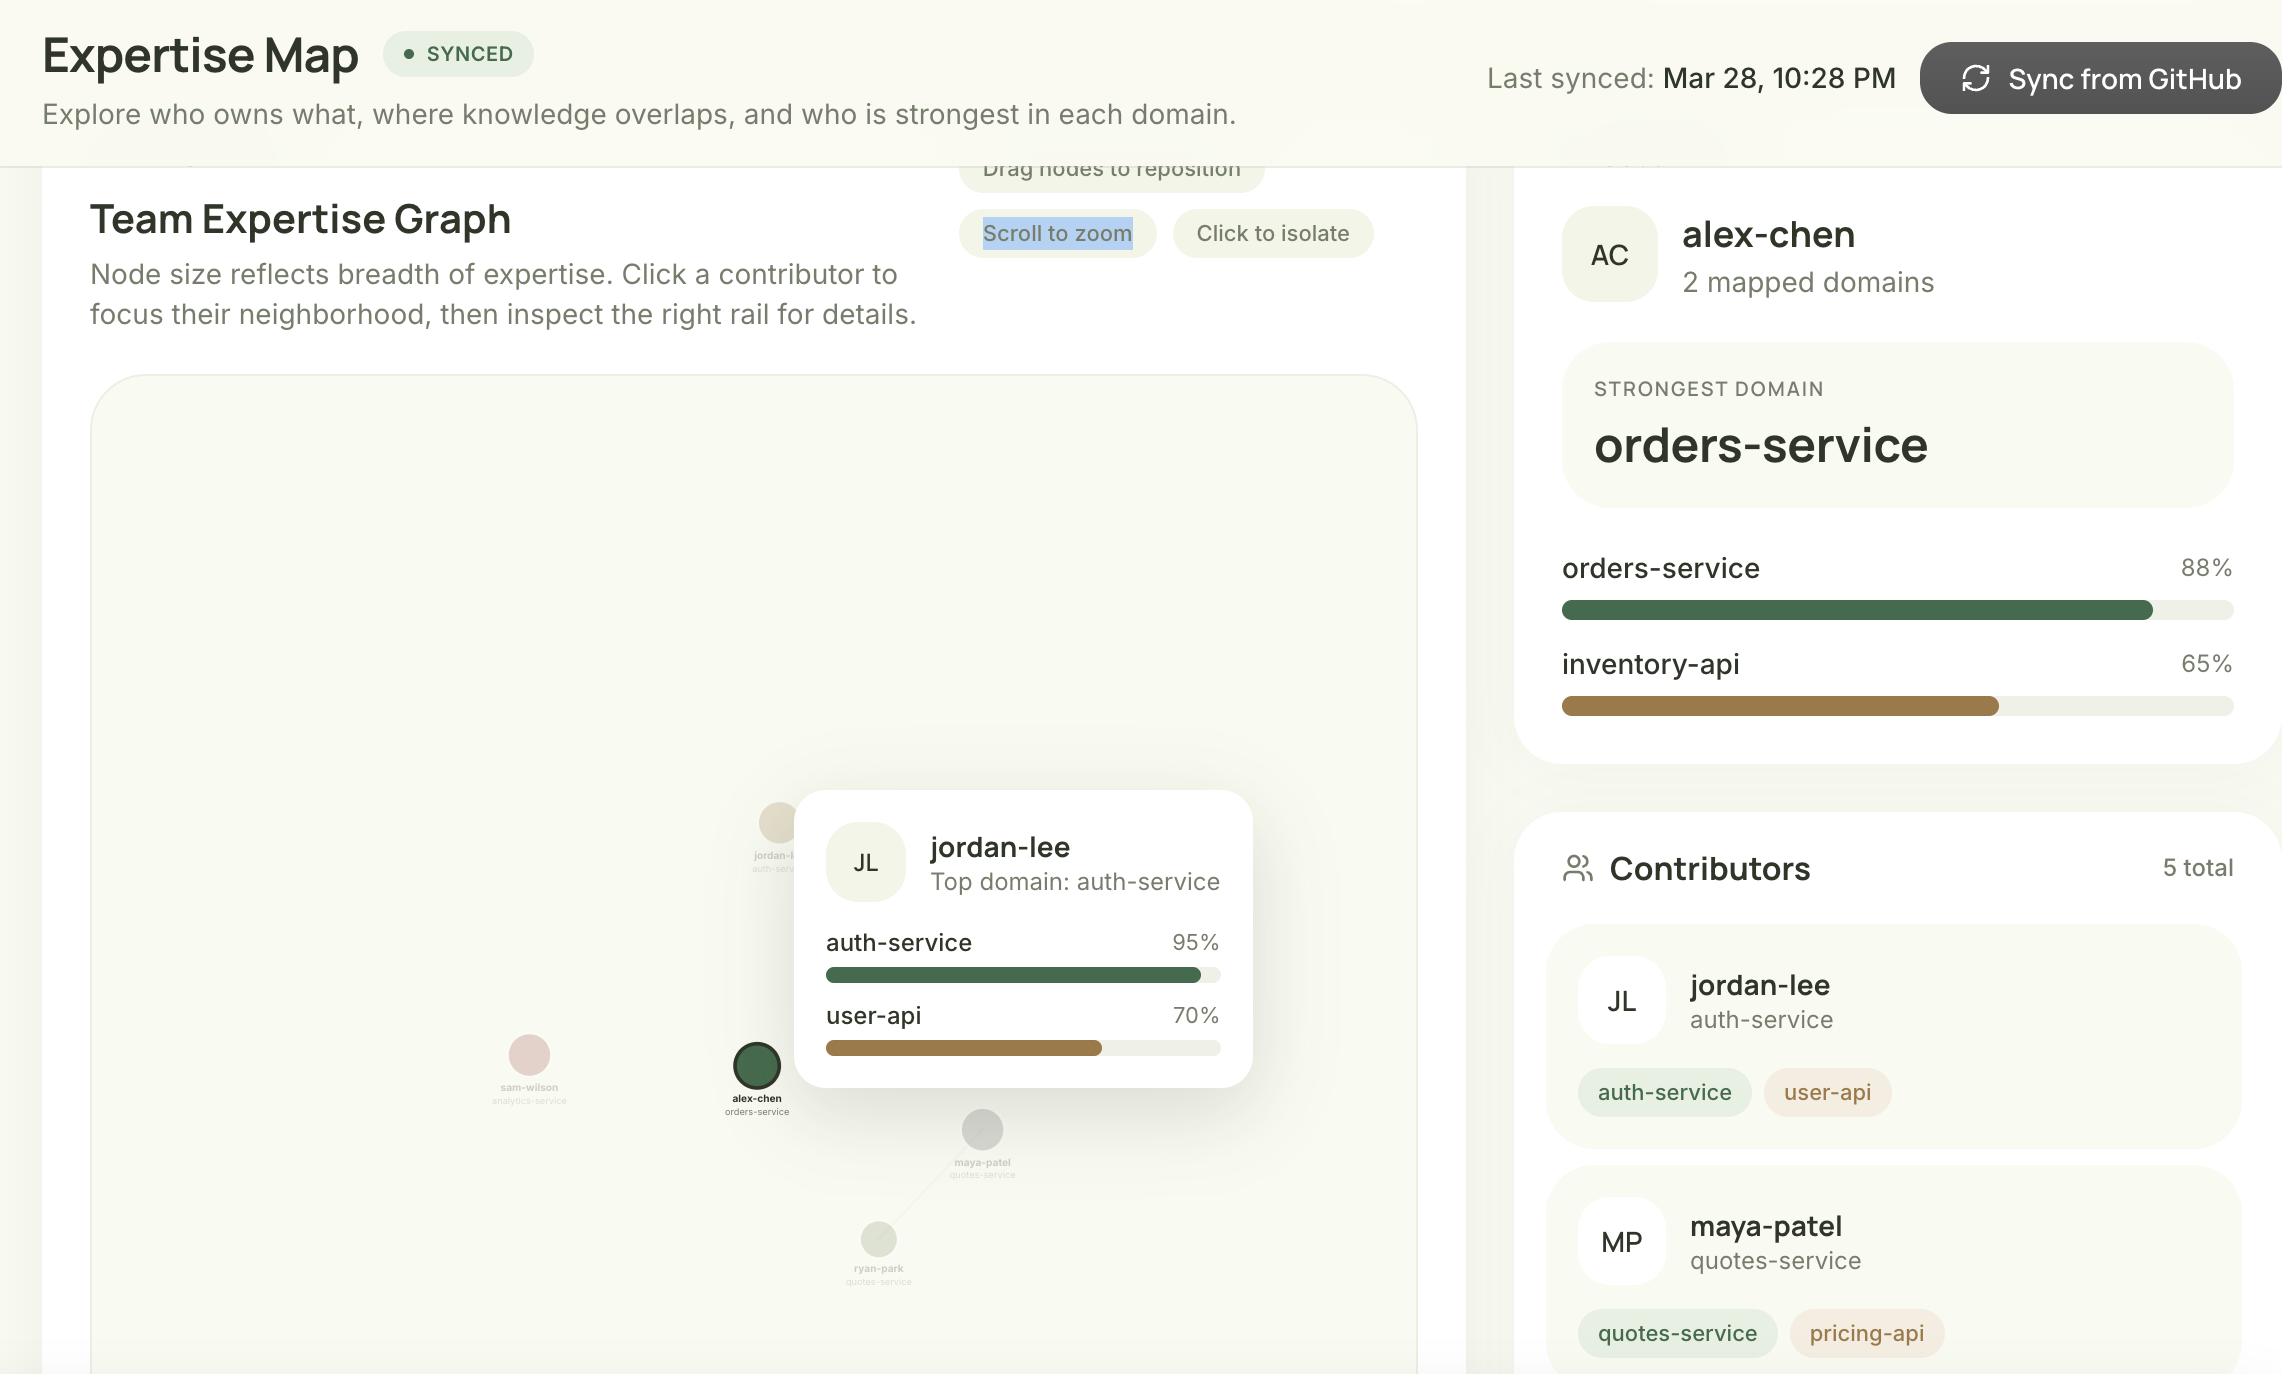Click the Contributors people icon

(1577, 868)
